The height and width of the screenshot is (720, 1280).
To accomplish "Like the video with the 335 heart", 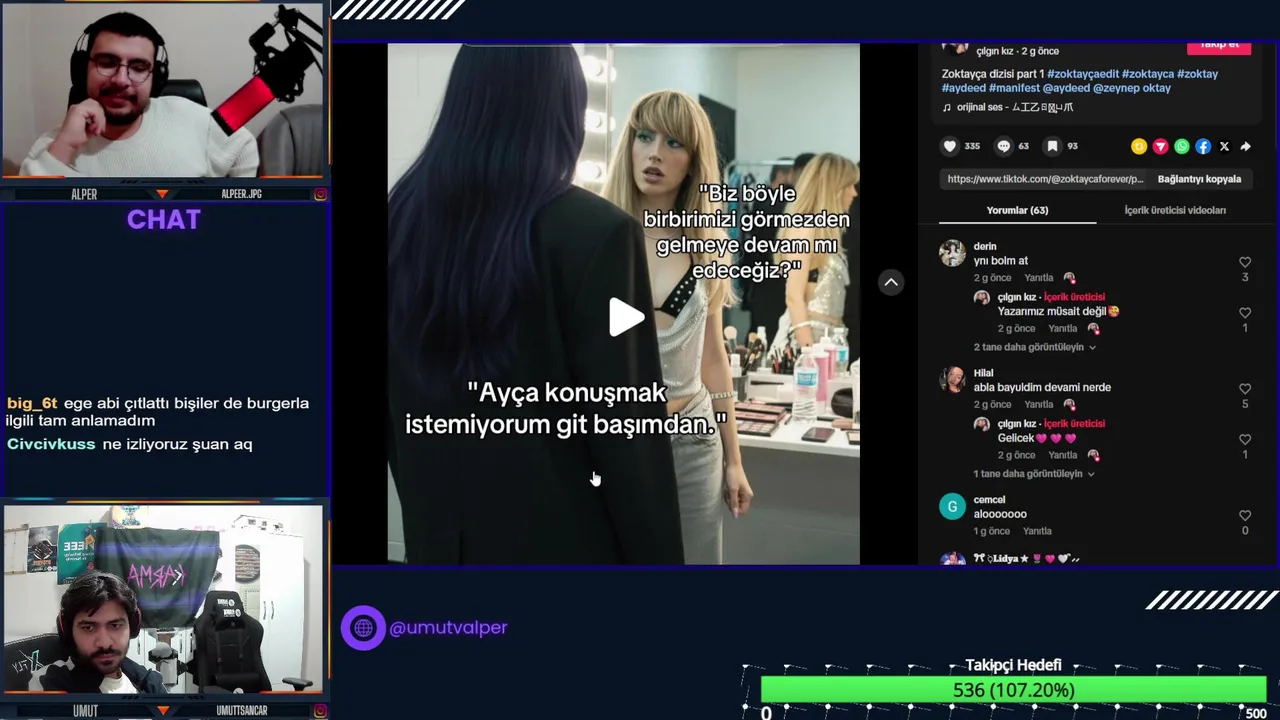I will click(x=950, y=146).
